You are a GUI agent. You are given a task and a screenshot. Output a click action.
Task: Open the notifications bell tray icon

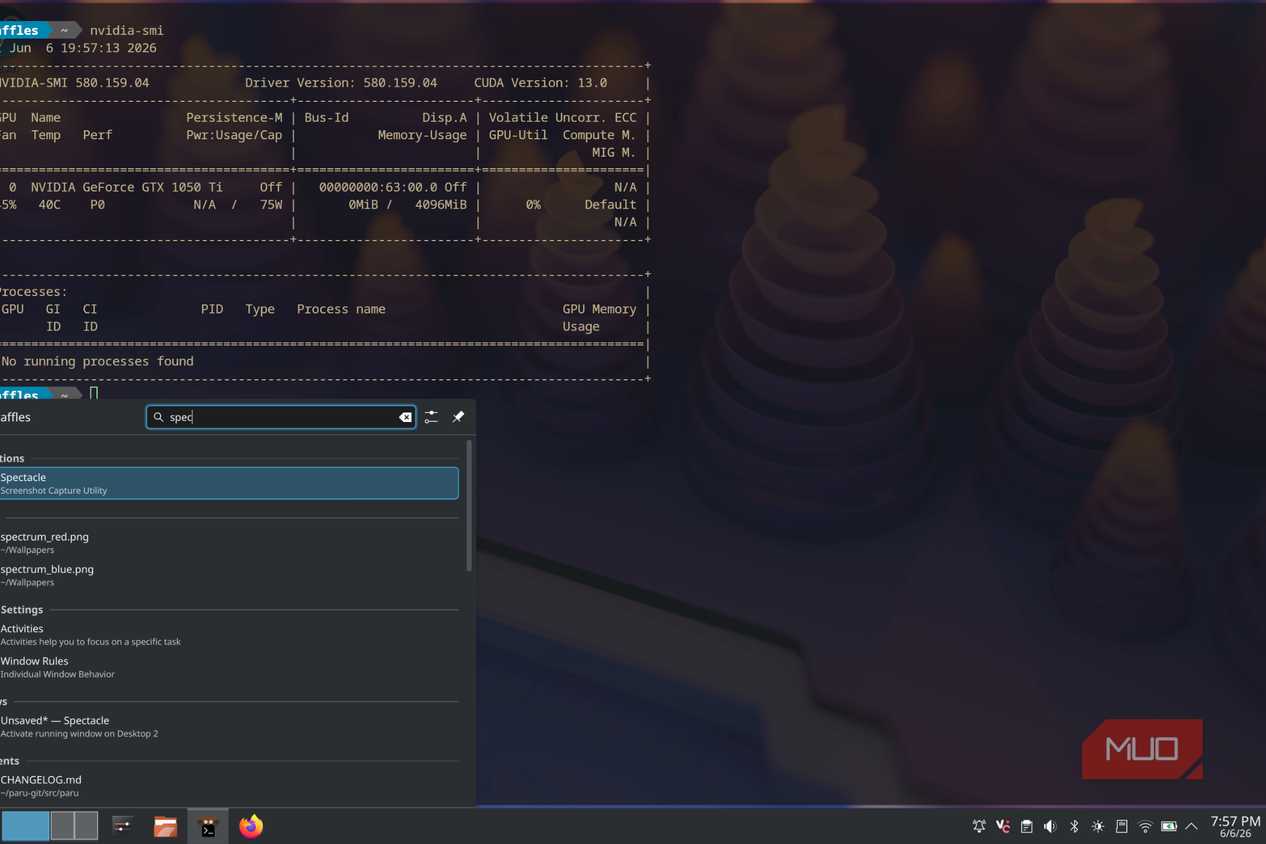[979, 827]
